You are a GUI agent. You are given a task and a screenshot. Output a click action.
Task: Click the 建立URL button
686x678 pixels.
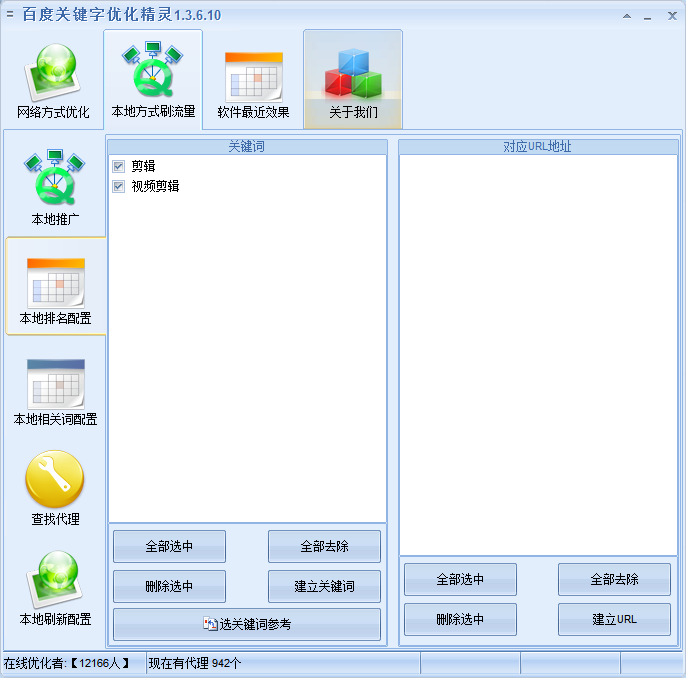(614, 619)
